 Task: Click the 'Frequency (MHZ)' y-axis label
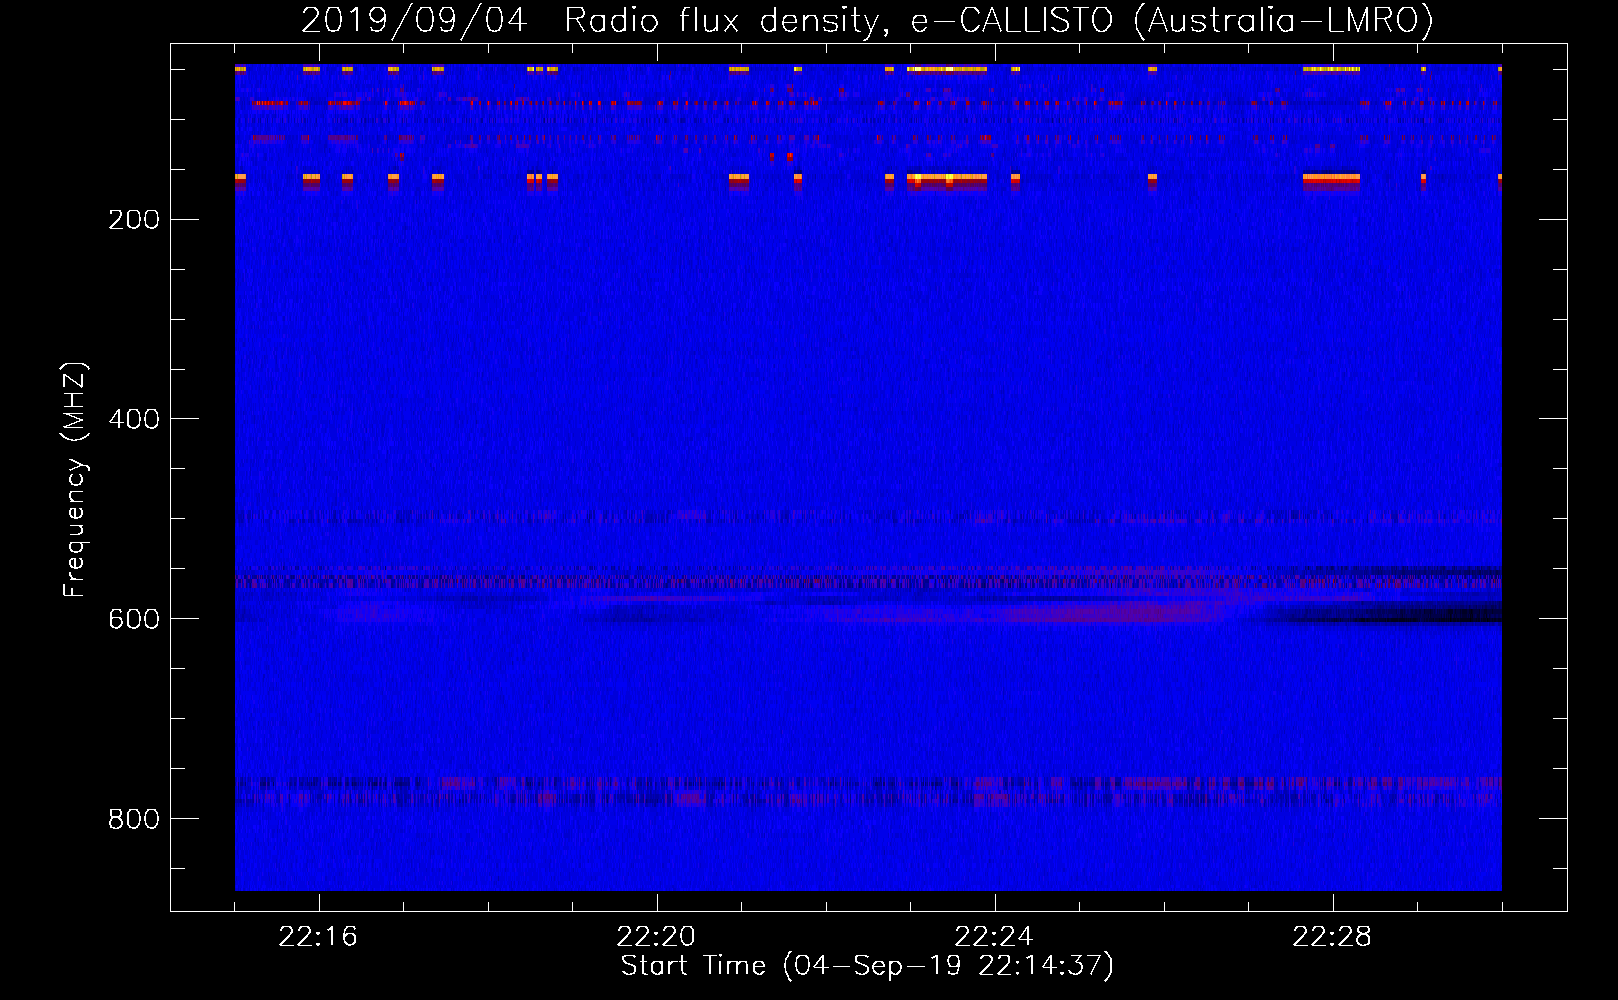coord(75,479)
